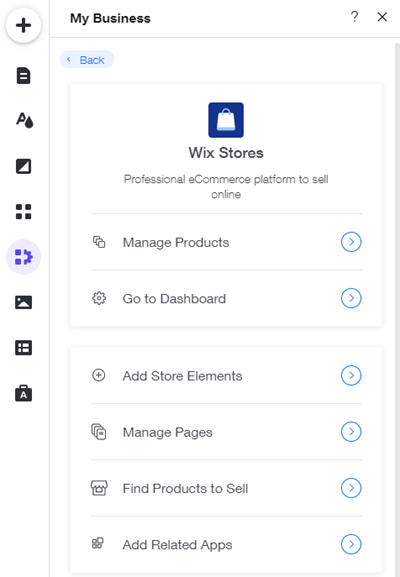Expand Manage Products with its arrow
Viewport: 400px width, 577px height.
(x=351, y=242)
